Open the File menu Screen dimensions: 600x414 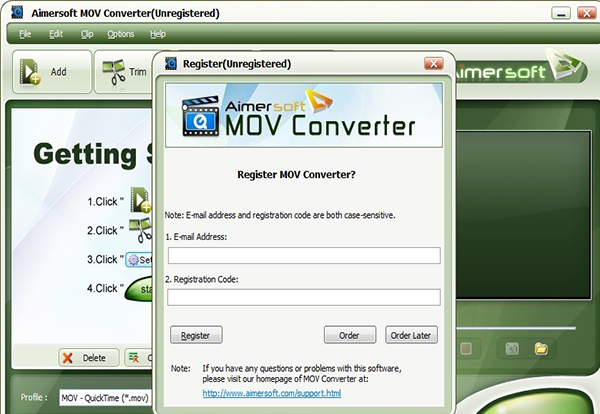tap(25, 34)
